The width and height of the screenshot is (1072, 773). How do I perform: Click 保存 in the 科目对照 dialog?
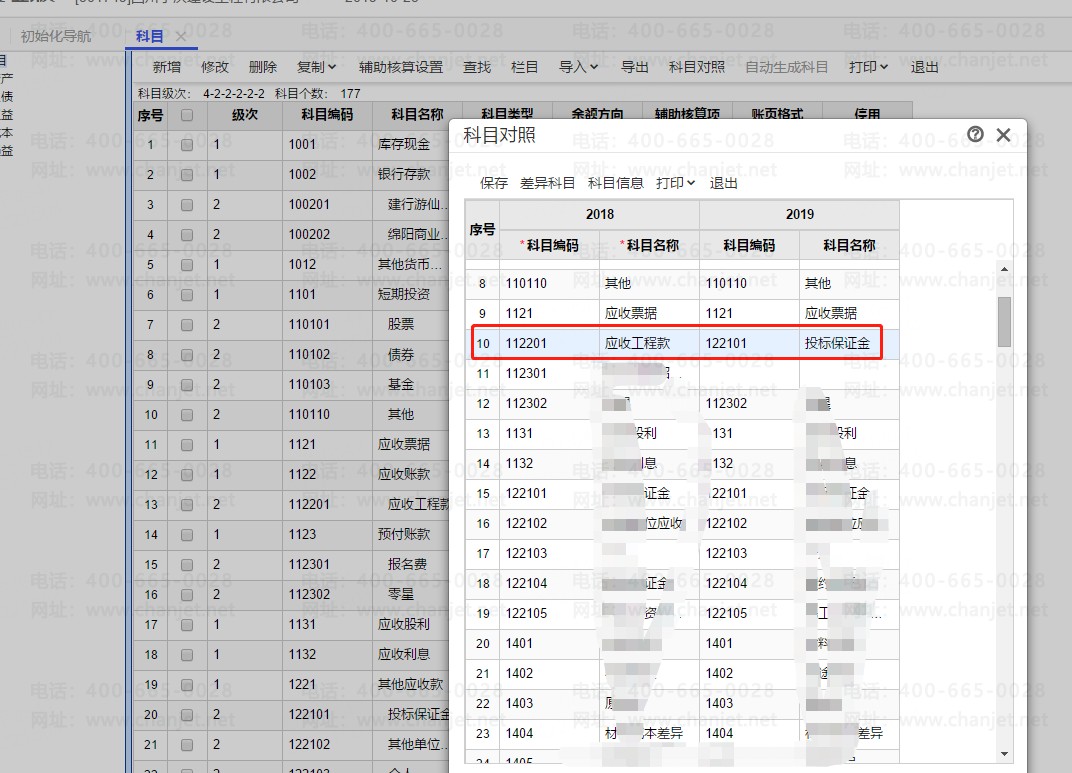point(494,183)
